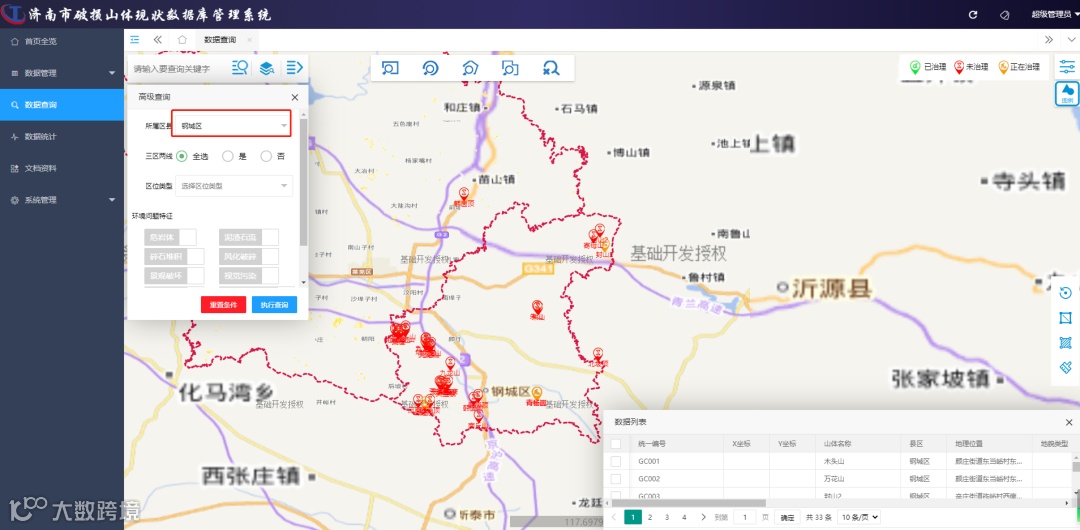Click the orange marker near 钢城区 label
The image size is (1080, 530).
[537, 392]
